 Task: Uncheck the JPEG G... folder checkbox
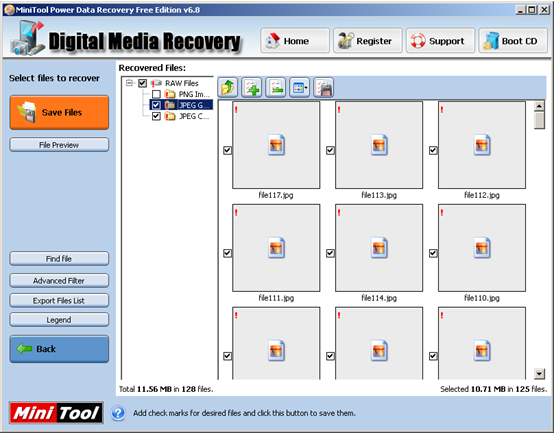tap(156, 105)
